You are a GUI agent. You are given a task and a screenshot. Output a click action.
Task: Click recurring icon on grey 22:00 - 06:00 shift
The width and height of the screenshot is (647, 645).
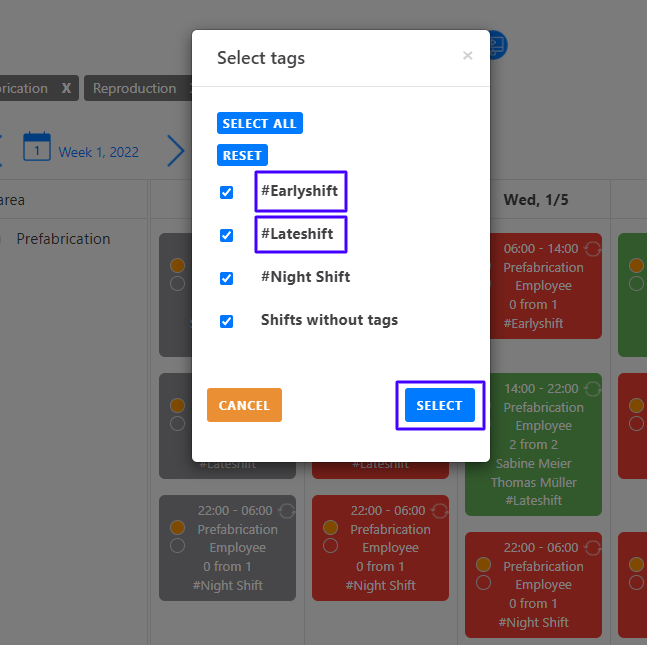click(286, 510)
